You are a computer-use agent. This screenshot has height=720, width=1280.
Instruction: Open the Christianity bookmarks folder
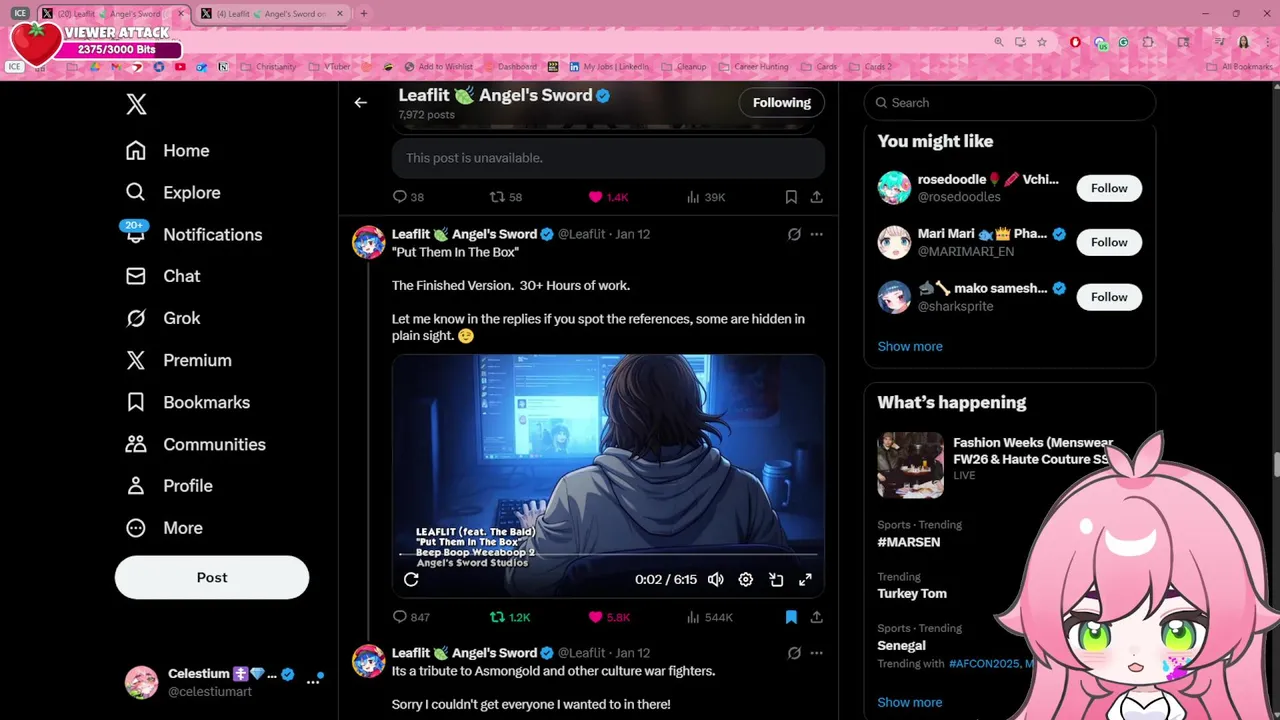point(268,67)
